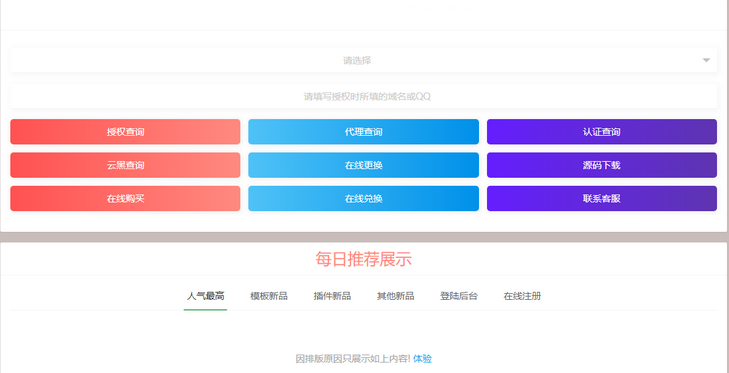This screenshot has height=373, width=729.
Task: Open the 在线注册 tab
Action: pyautogui.click(x=522, y=296)
